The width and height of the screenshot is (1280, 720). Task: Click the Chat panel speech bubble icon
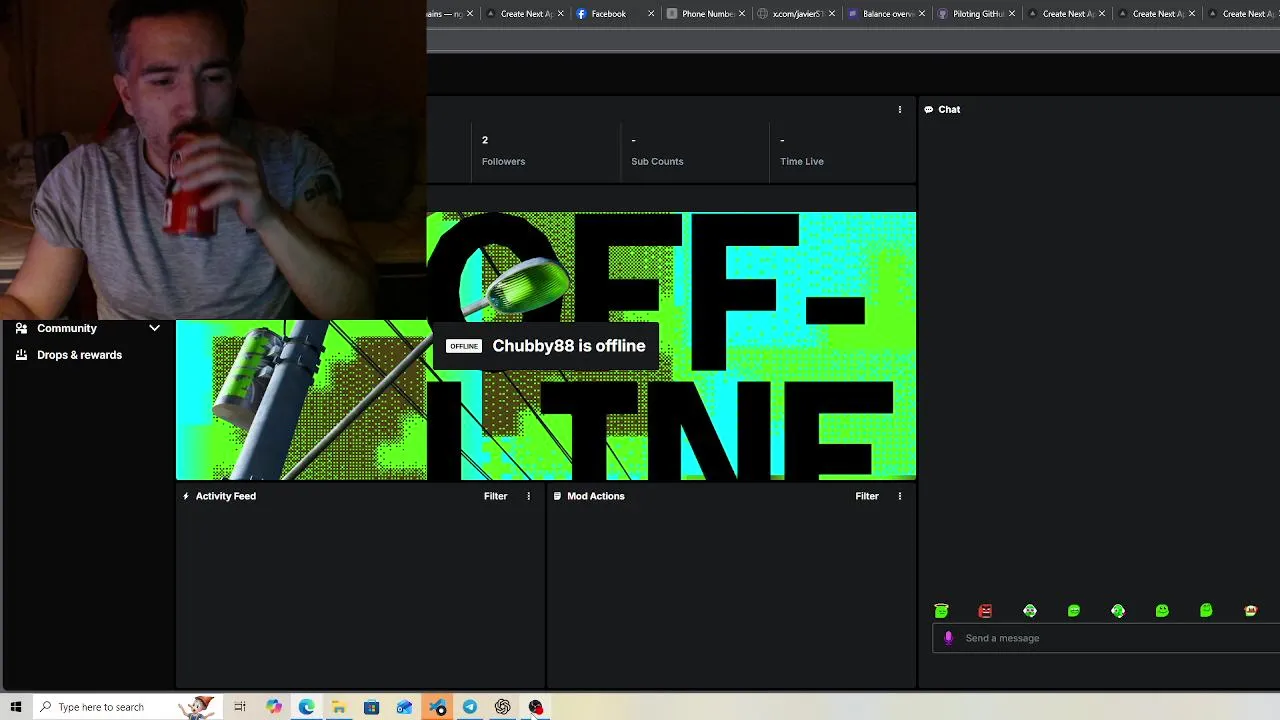click(929, 109)
